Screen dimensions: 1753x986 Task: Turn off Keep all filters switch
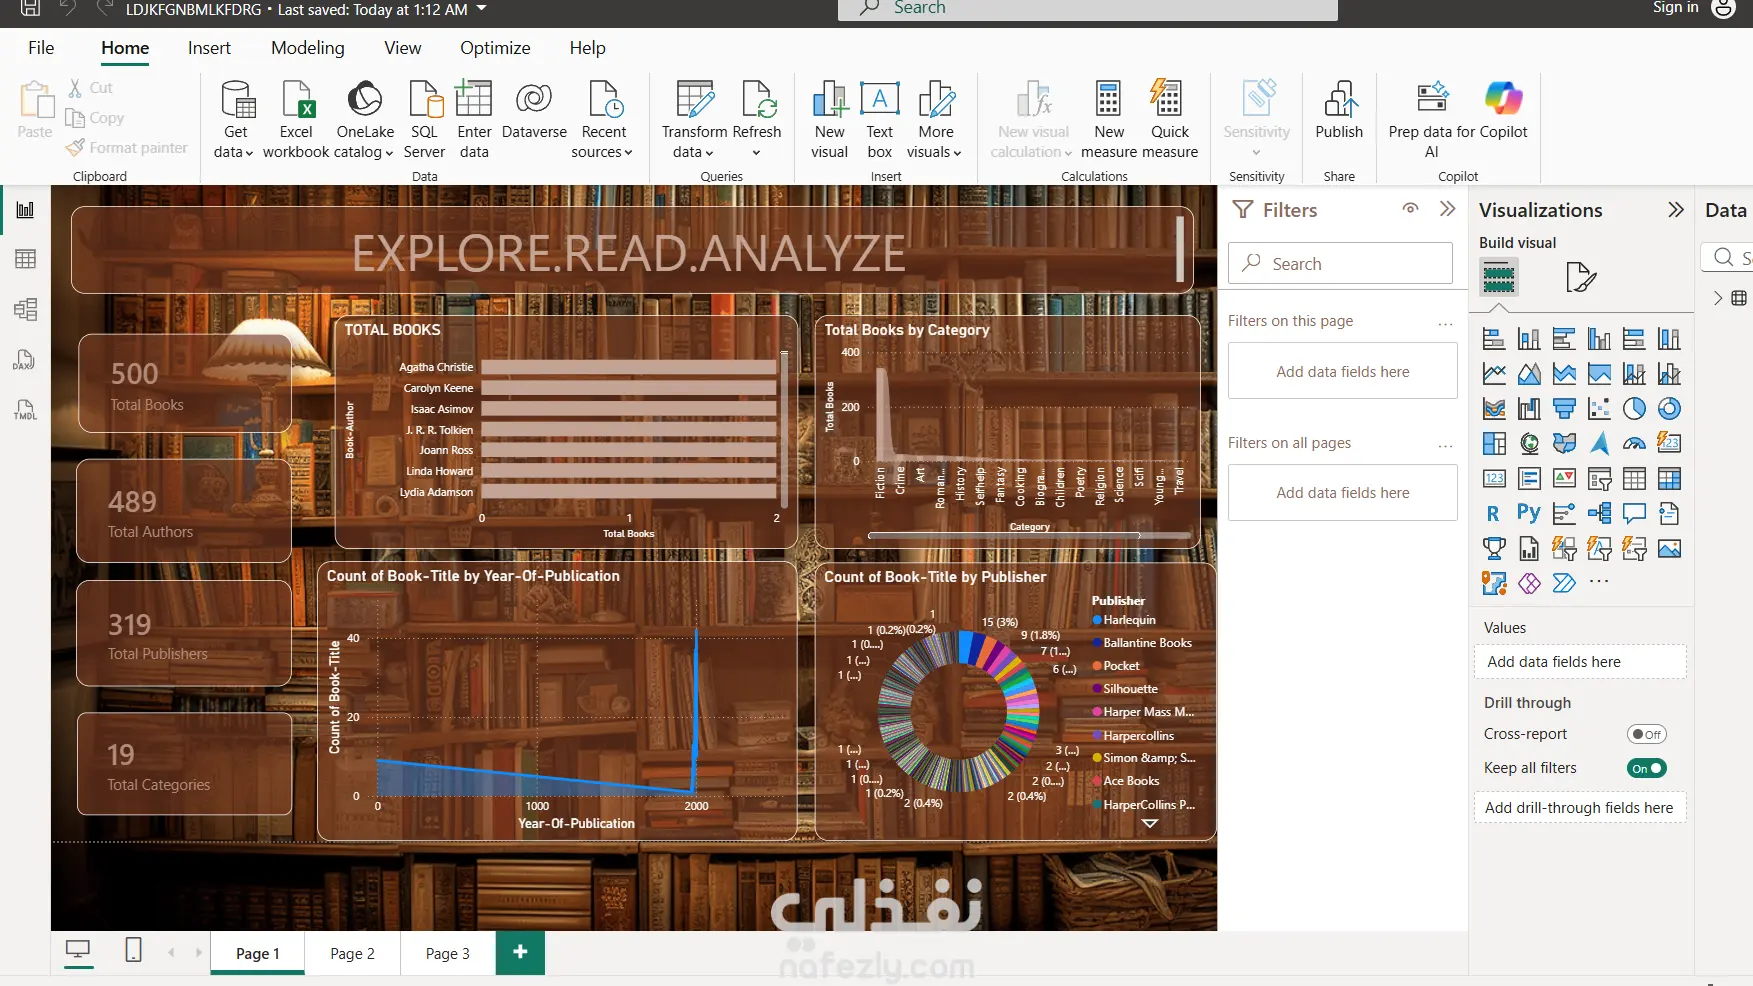point(1646,768)
